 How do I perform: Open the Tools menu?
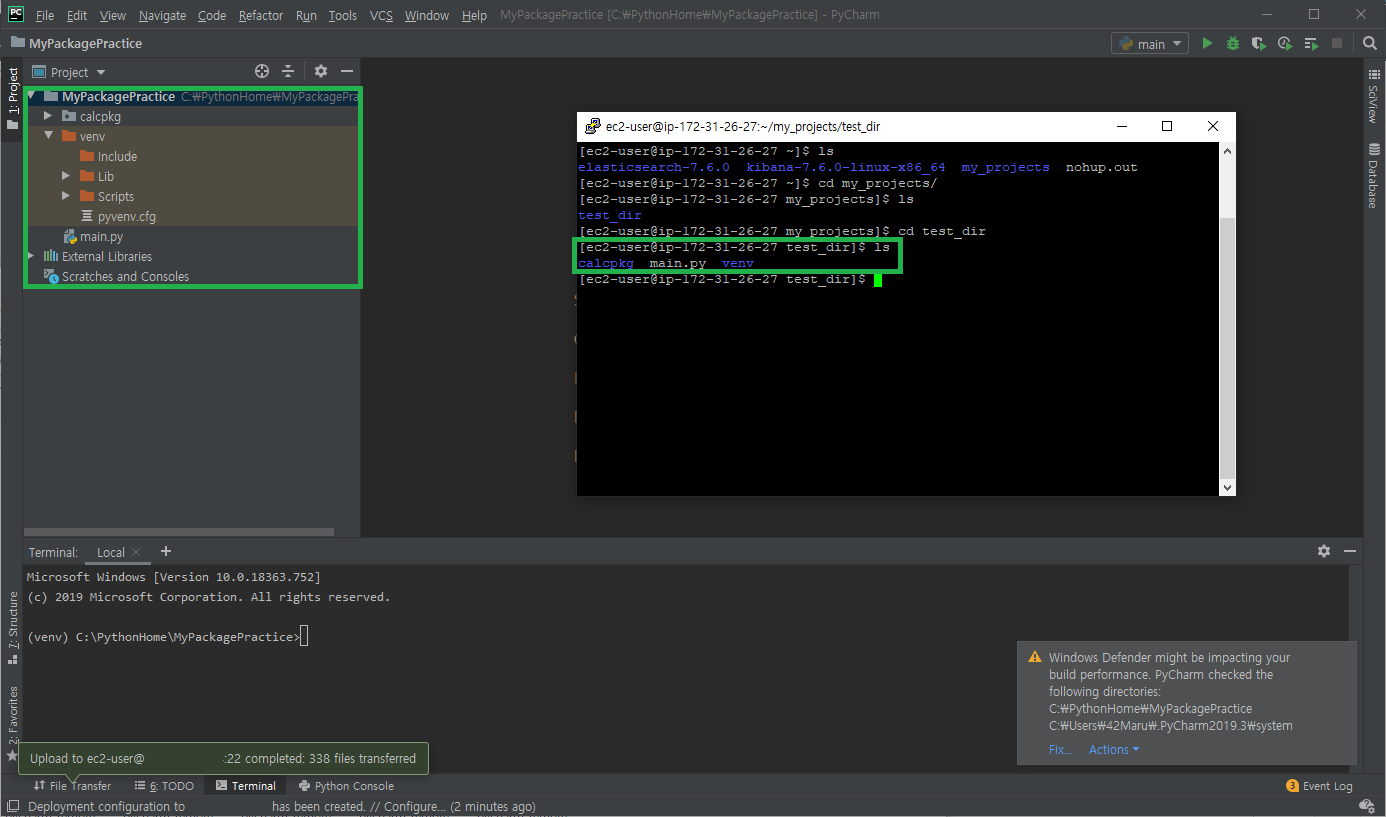342,15
